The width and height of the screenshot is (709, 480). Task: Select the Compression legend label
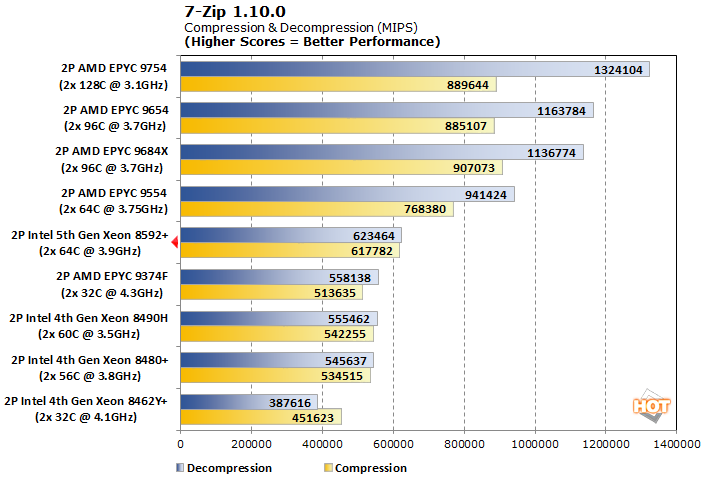coord(371,468)
